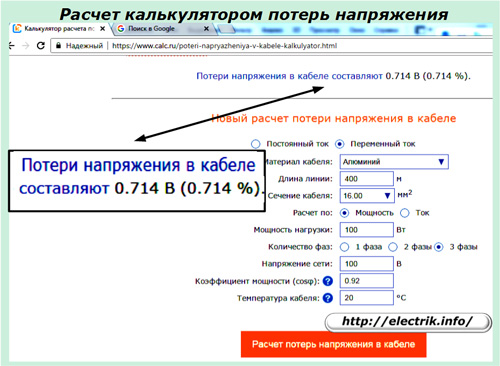Image resolution: width=500 pixels, height=366 pixels.
Task: Switch to the Калькулятор расчета tab
Action: (59, 29)
